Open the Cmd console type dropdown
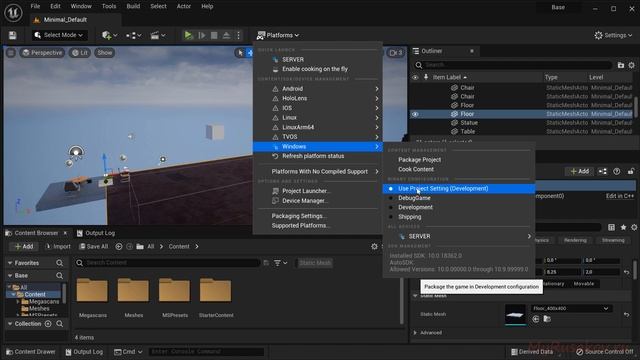 click(x=128, y=351)
